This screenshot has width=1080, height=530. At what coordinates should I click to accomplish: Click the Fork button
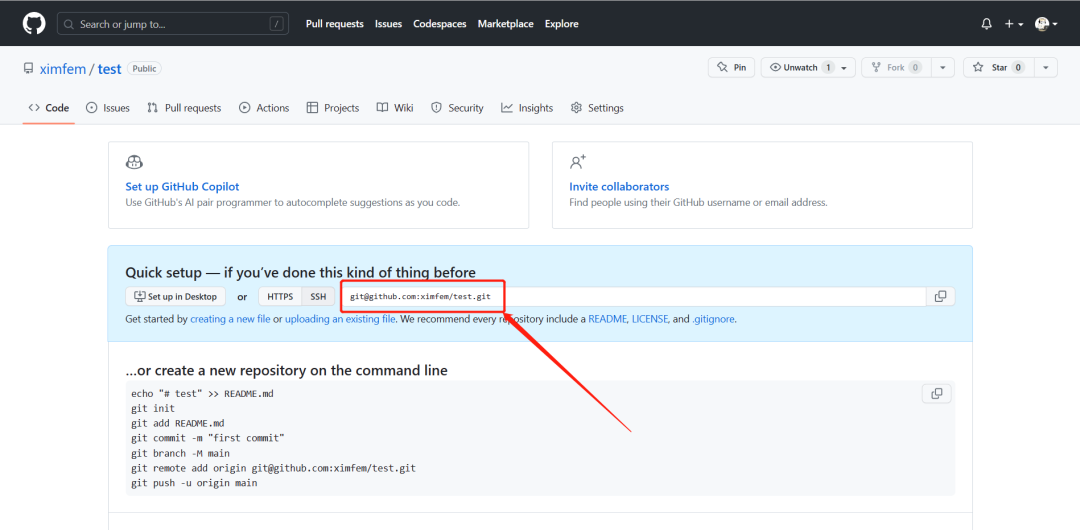[896, 68]
